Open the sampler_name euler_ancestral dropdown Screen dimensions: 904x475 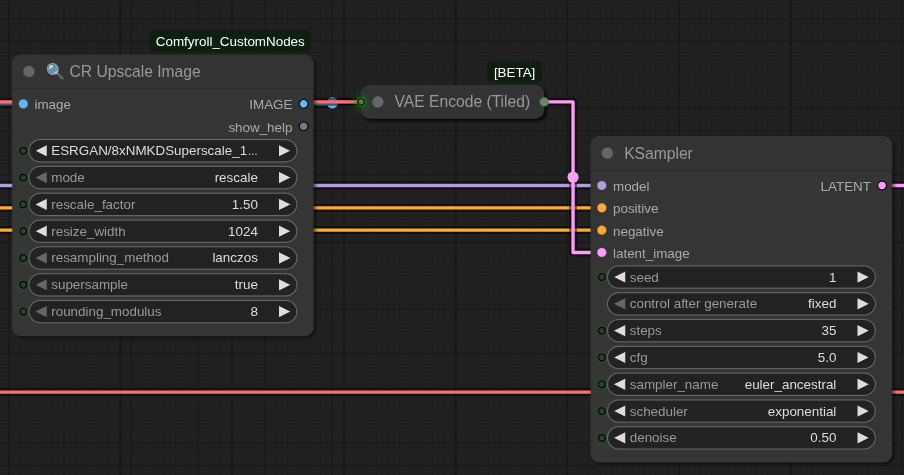click(741, 384)
